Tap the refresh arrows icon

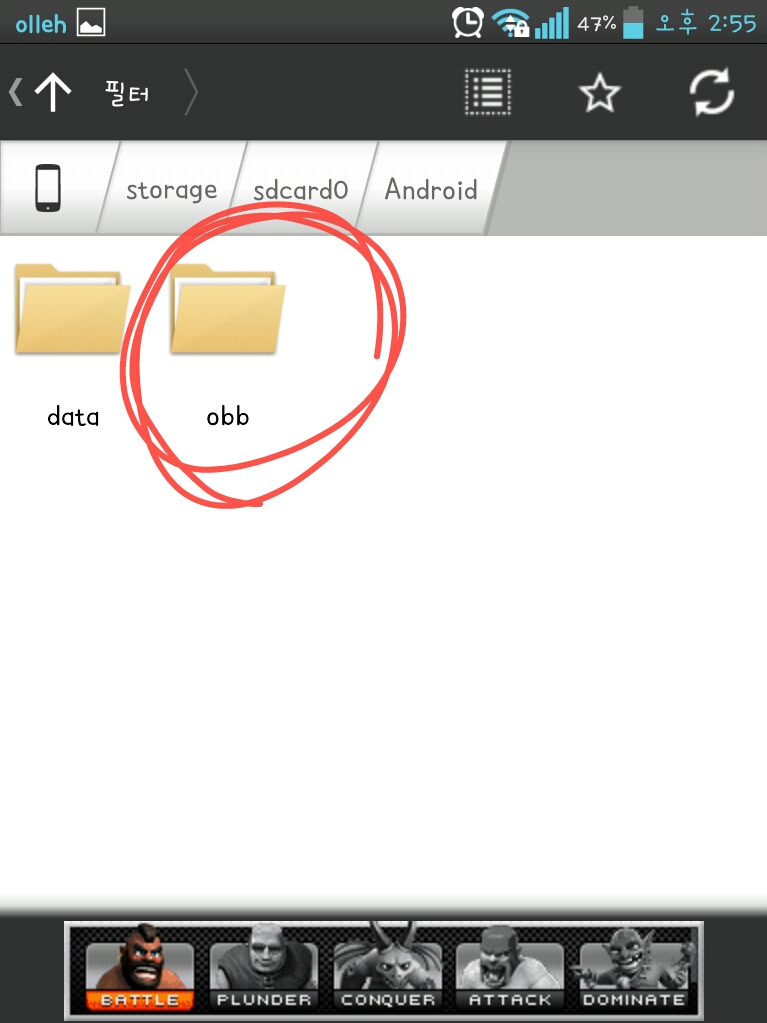pyautogui.click(x=712, y=93)
